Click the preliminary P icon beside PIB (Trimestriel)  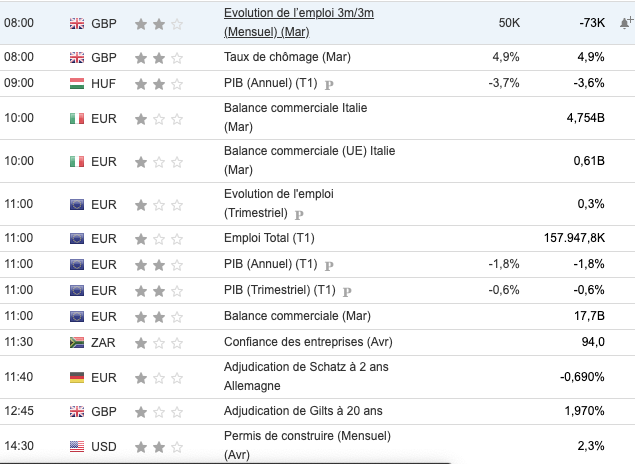(x=348, y=291)
